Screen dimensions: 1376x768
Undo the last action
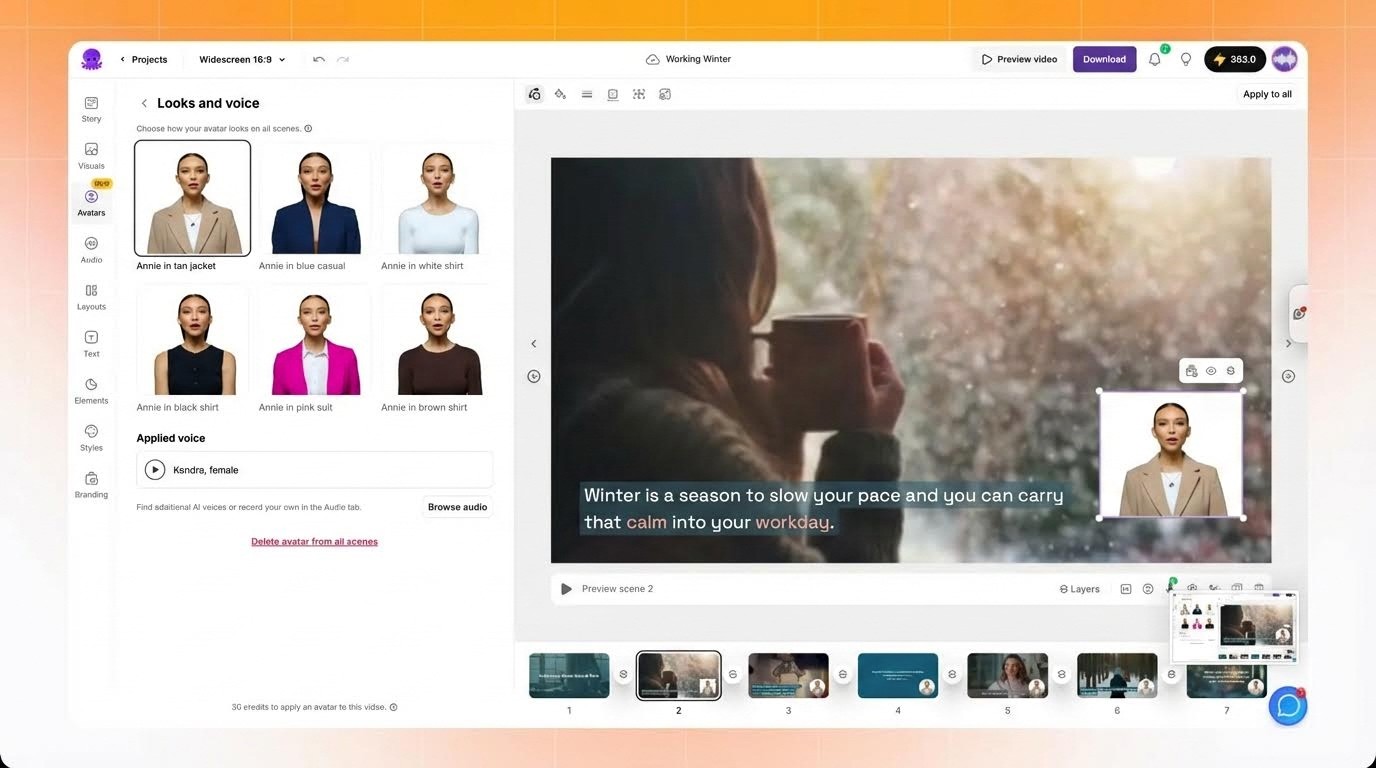319,59
